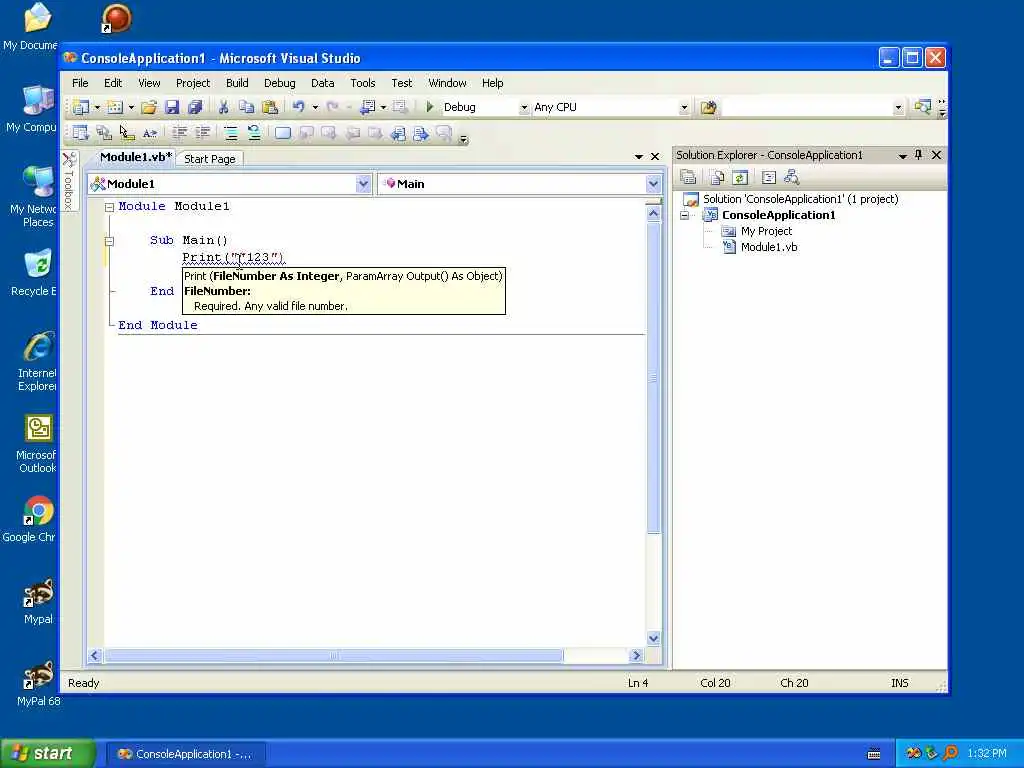Viewport: 1024px width, 768px height.
Task: Cut selection with the scissors icon
Action: tap(223, 107)
